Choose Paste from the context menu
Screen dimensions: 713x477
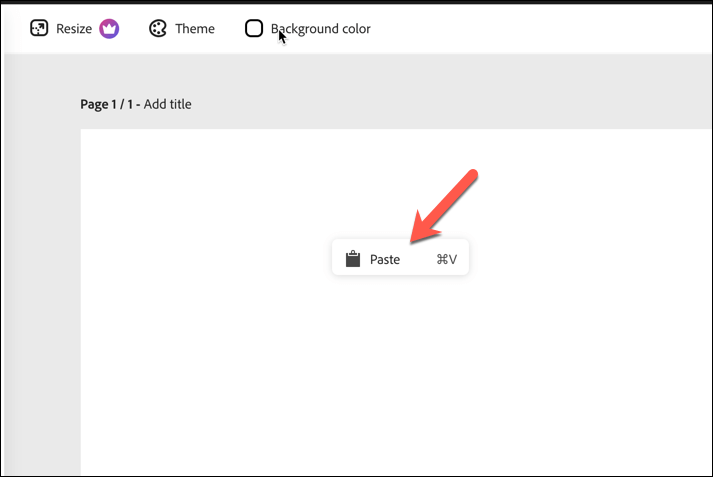click(400, 258)
